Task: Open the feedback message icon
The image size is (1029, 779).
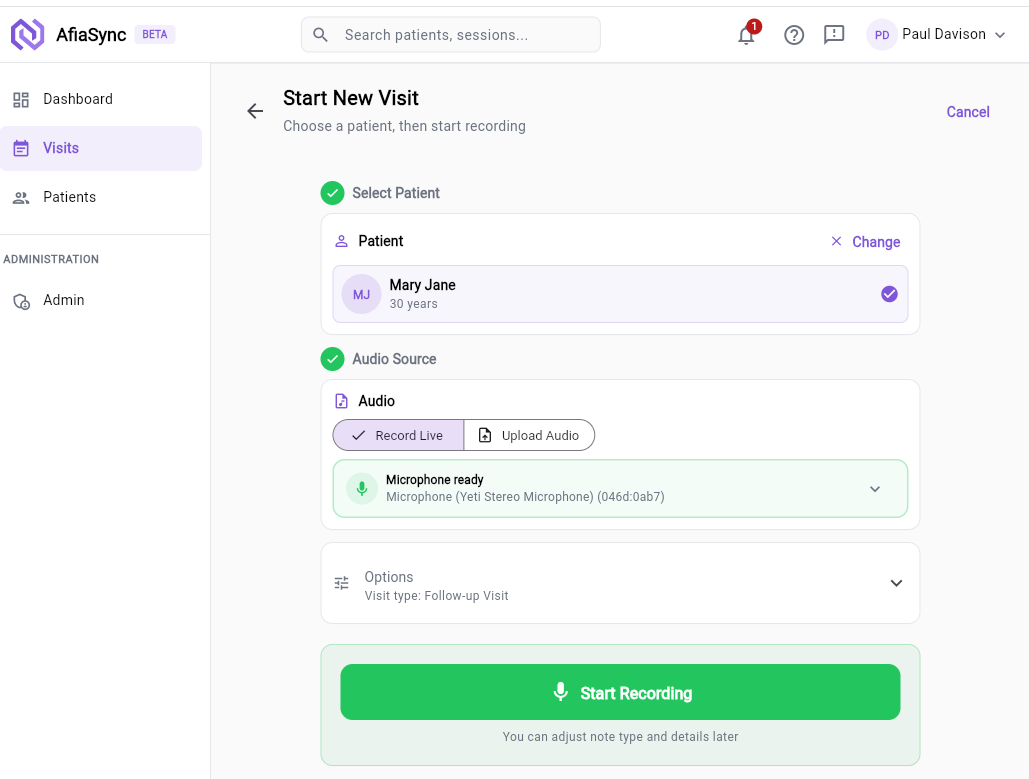Action: (835, 34)
